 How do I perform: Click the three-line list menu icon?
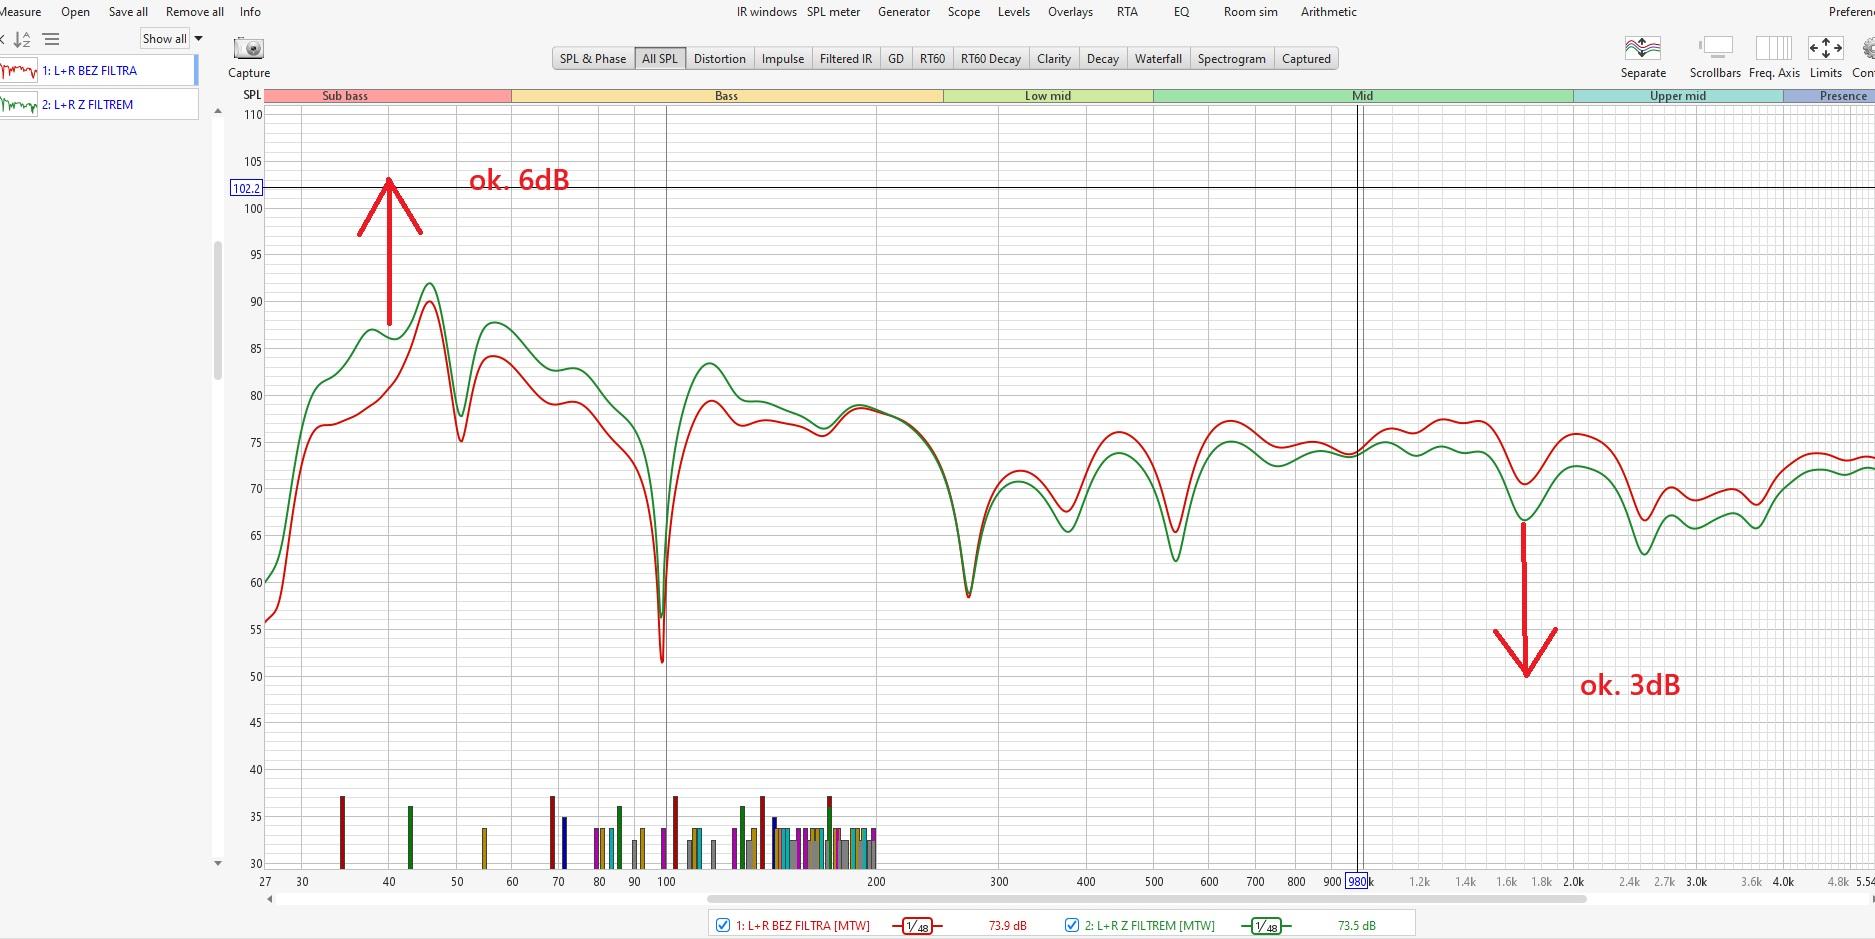(x=51, y=39)
